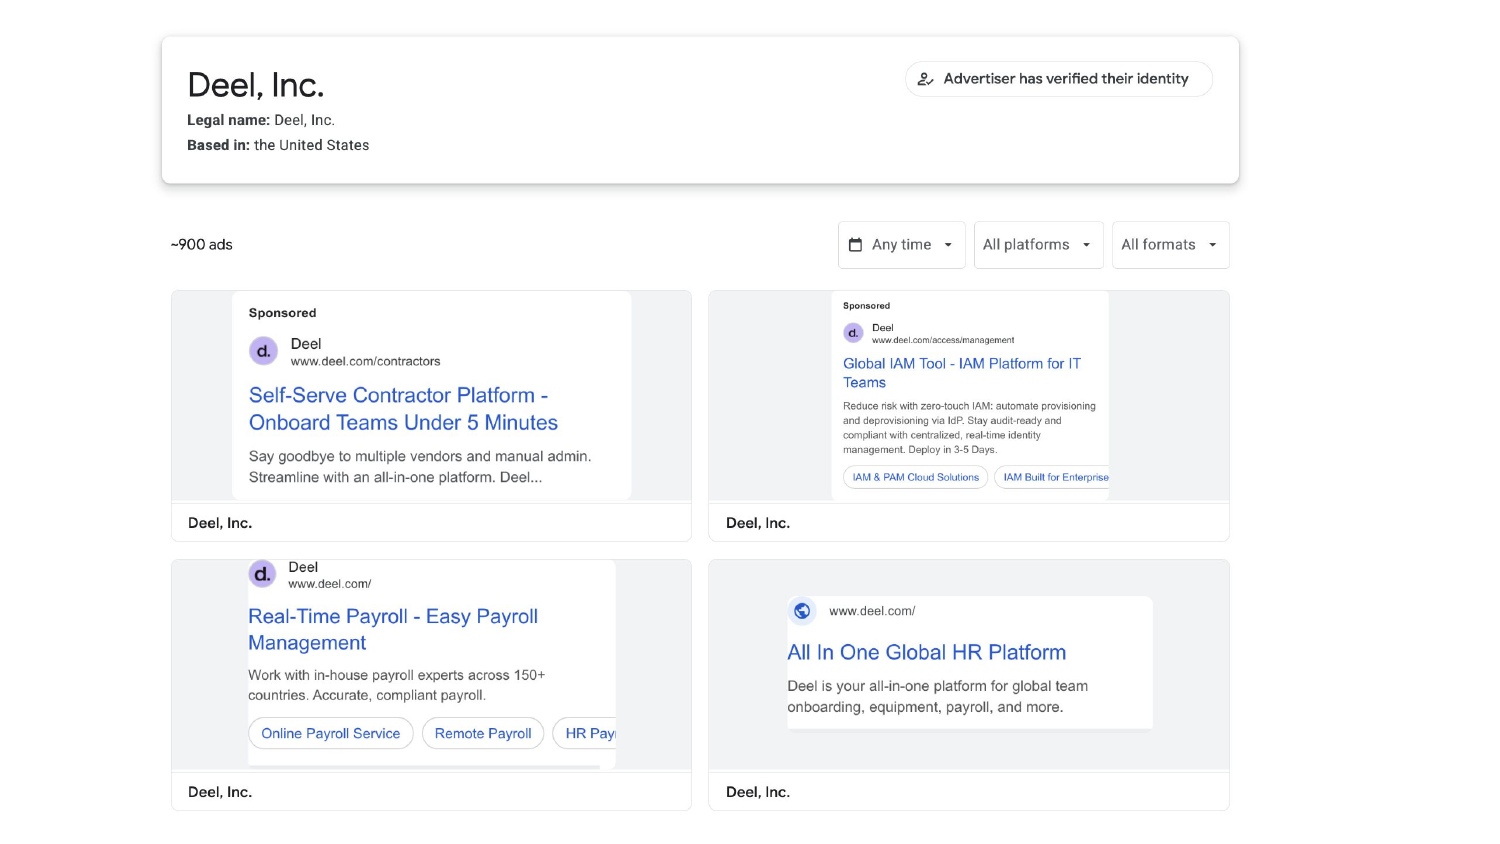1500x844 pixels.
Task: Click globe icon in Global HR Platform ad
Action: tap(802, 611)
